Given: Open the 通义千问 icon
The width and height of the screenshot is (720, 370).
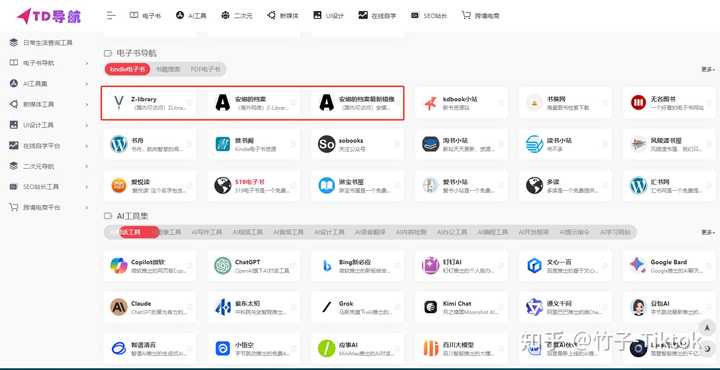Looking at the screenshot, I should pyautogui.click(x=534, y=307).
